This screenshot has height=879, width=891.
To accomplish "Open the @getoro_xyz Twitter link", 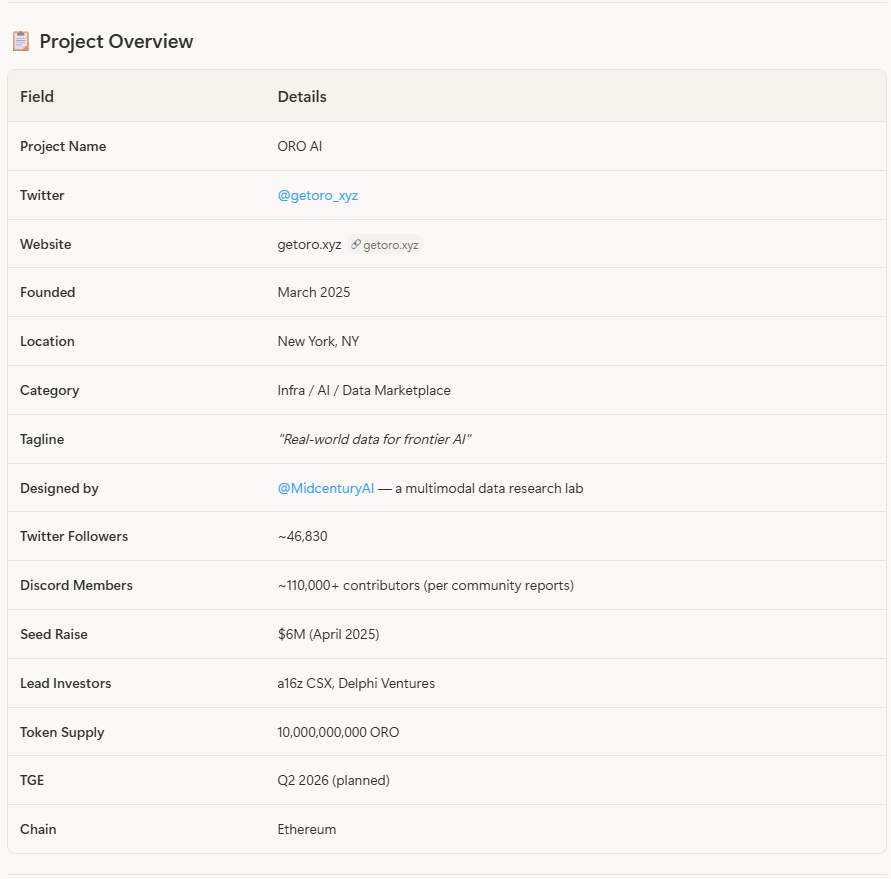I will [318, 195].
